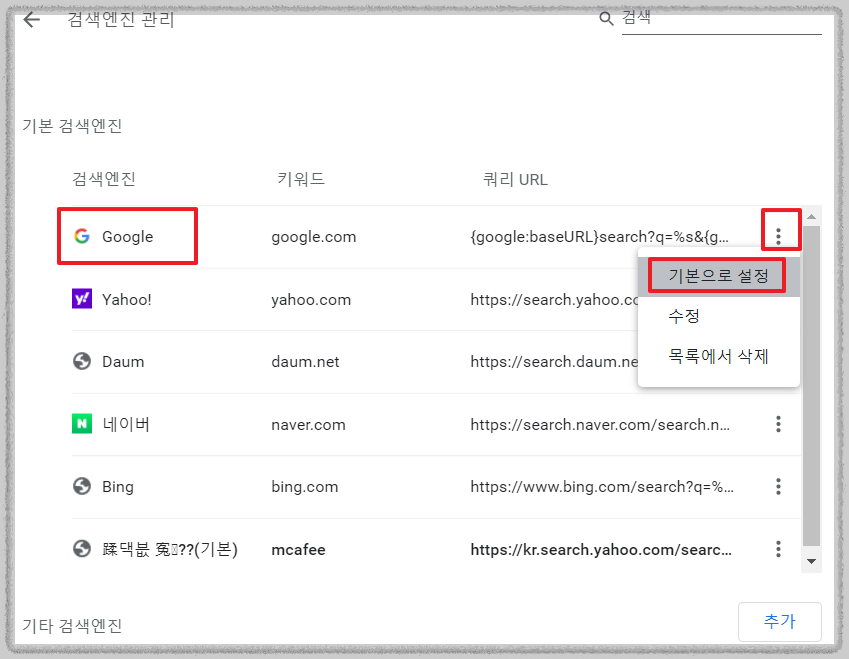The width and height of the screenshot is (849, 659).
Task: Select the Yahoo! engine name
Action: pos(127,299)
